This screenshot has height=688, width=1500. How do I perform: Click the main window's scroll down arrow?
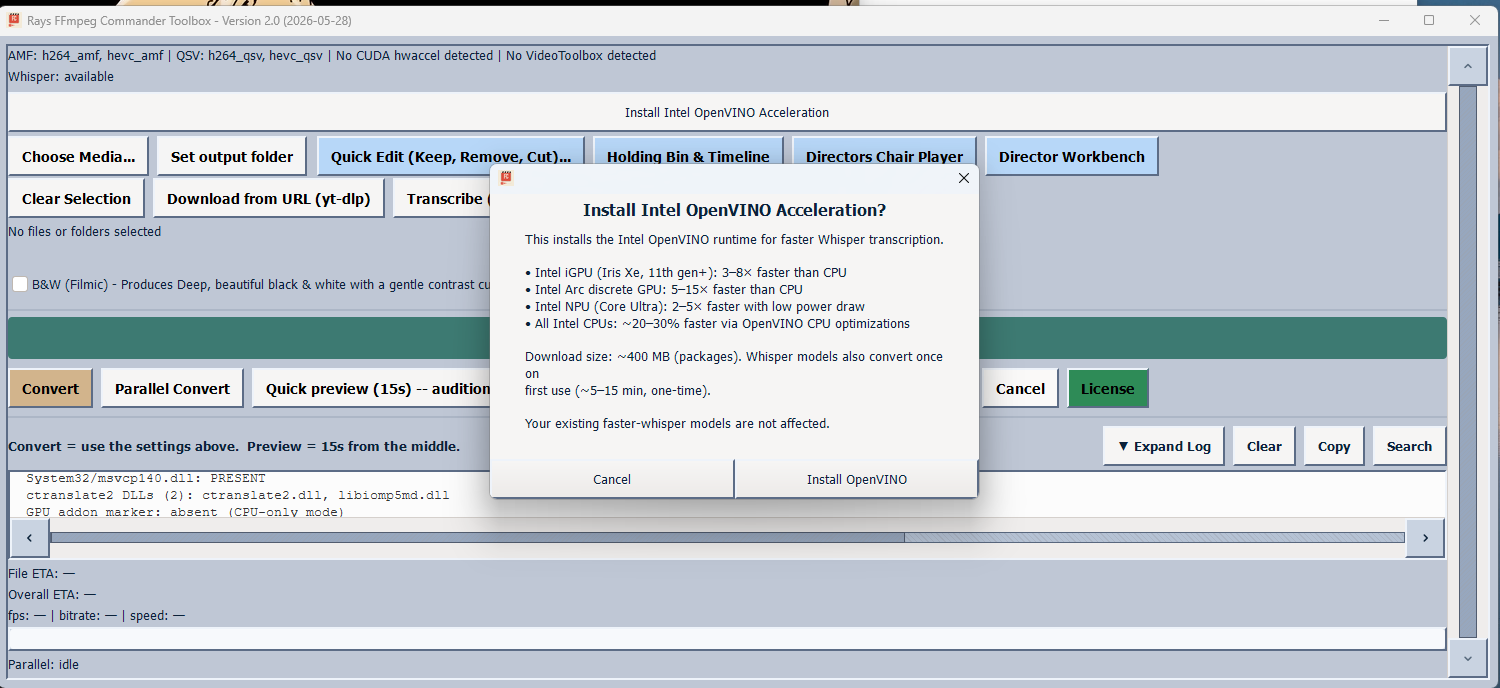1467,658
